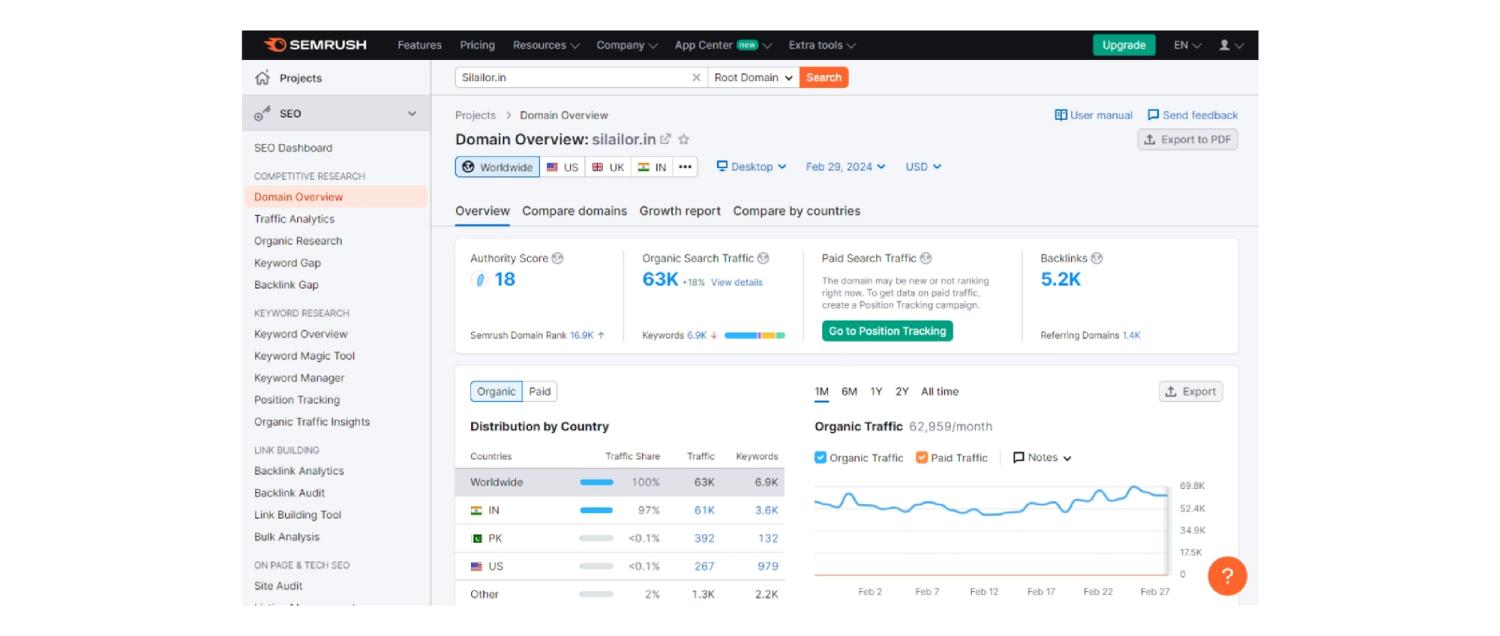Click the orange Search button
This screenshot has height=636, width=1500.
[824, 77]
